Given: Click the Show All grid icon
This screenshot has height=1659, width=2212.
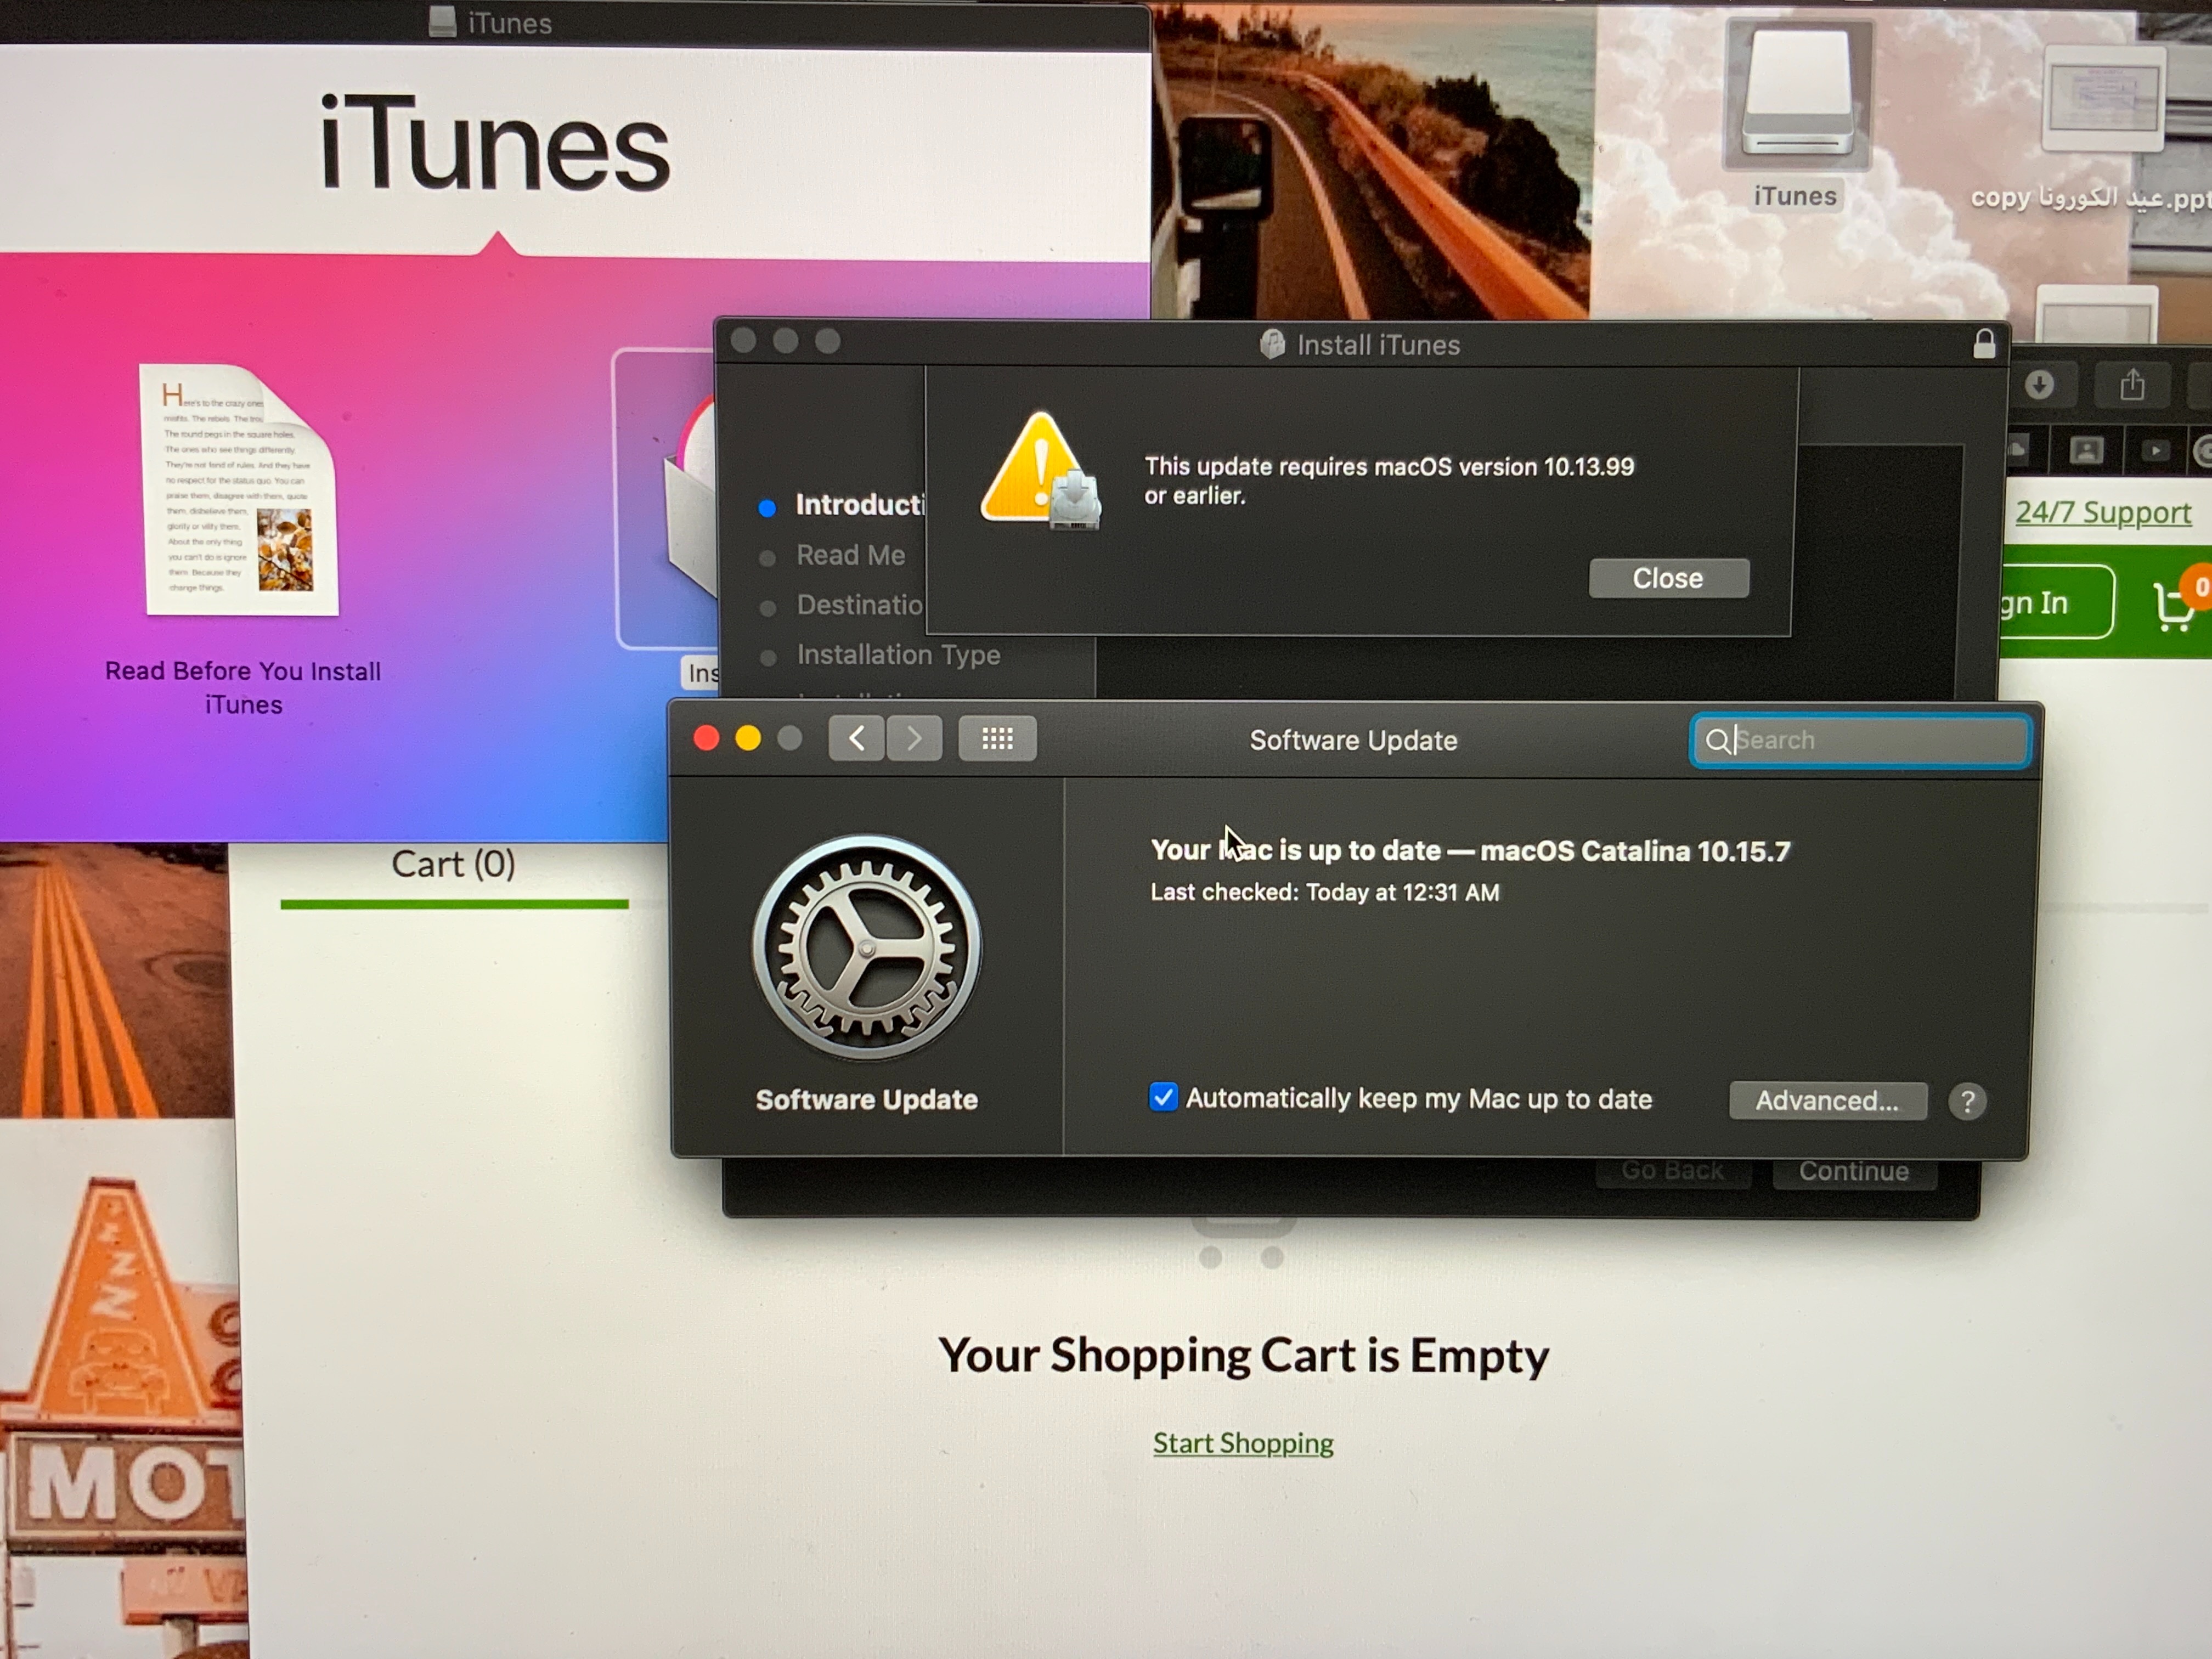Looking at the screenshot, I should coord(997,739).
